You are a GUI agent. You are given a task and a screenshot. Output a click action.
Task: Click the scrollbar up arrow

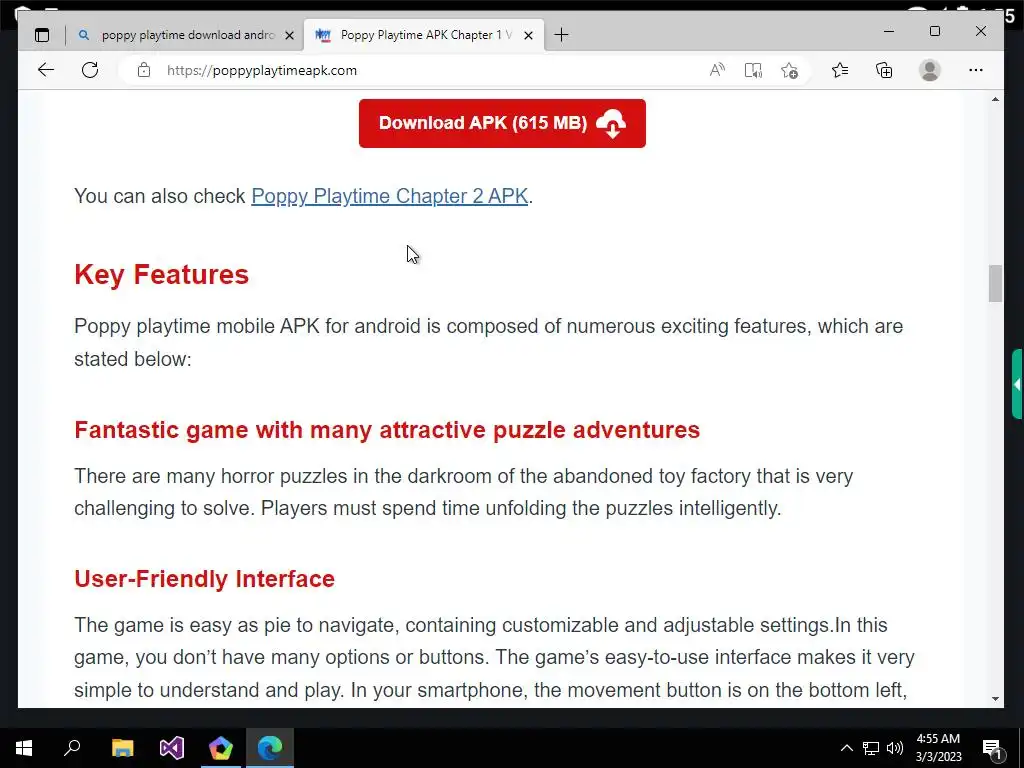[995, 99]
